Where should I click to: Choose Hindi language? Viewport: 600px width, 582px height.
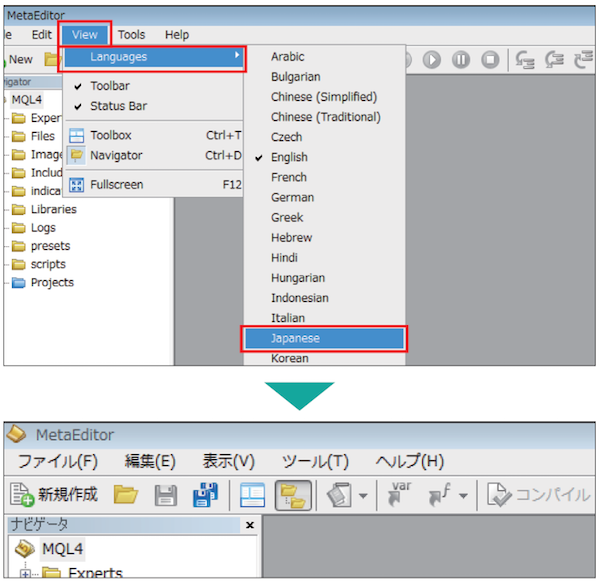click(x=324, y=258)
